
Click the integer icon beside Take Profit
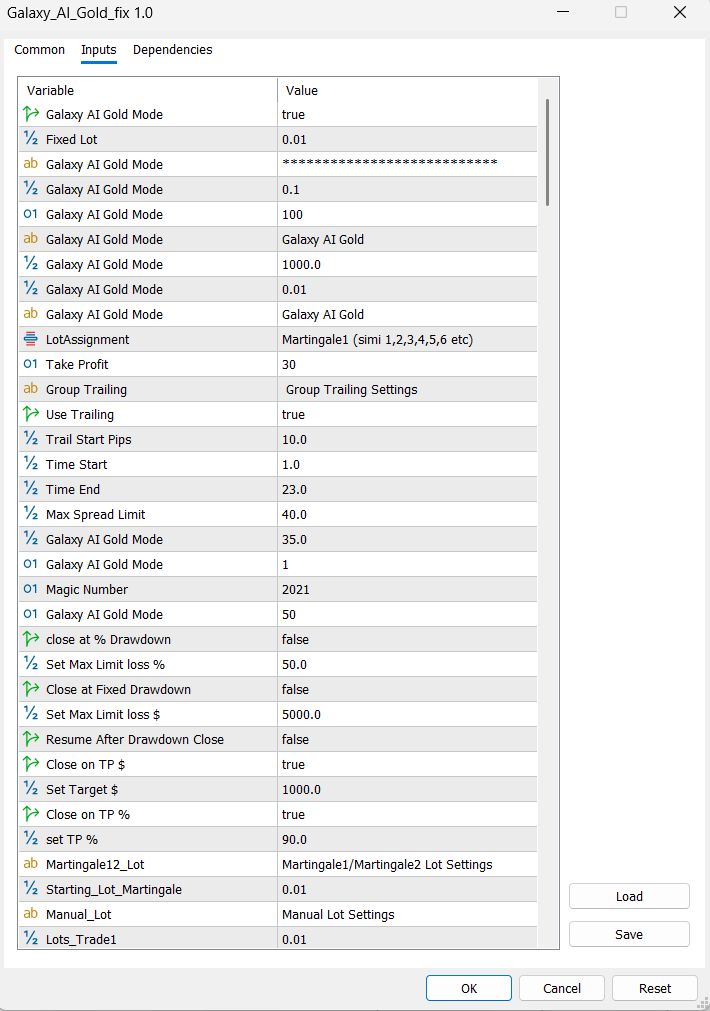[30, 365]
